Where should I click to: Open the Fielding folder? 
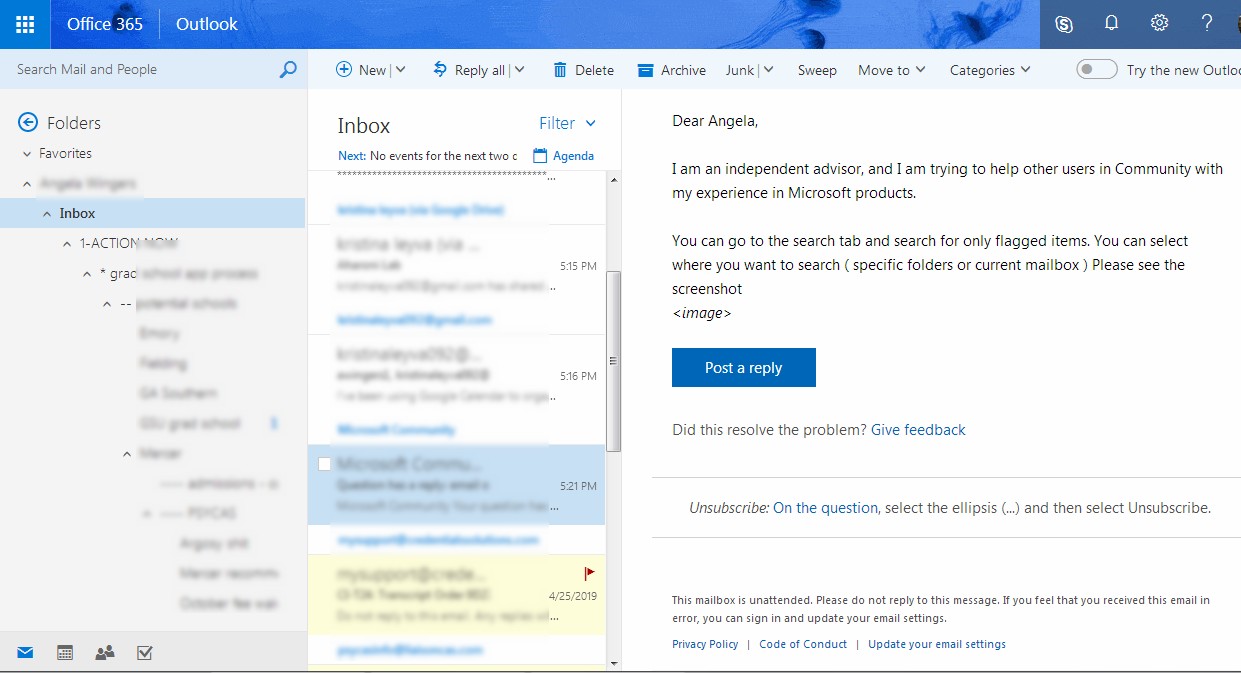[163, 363]
